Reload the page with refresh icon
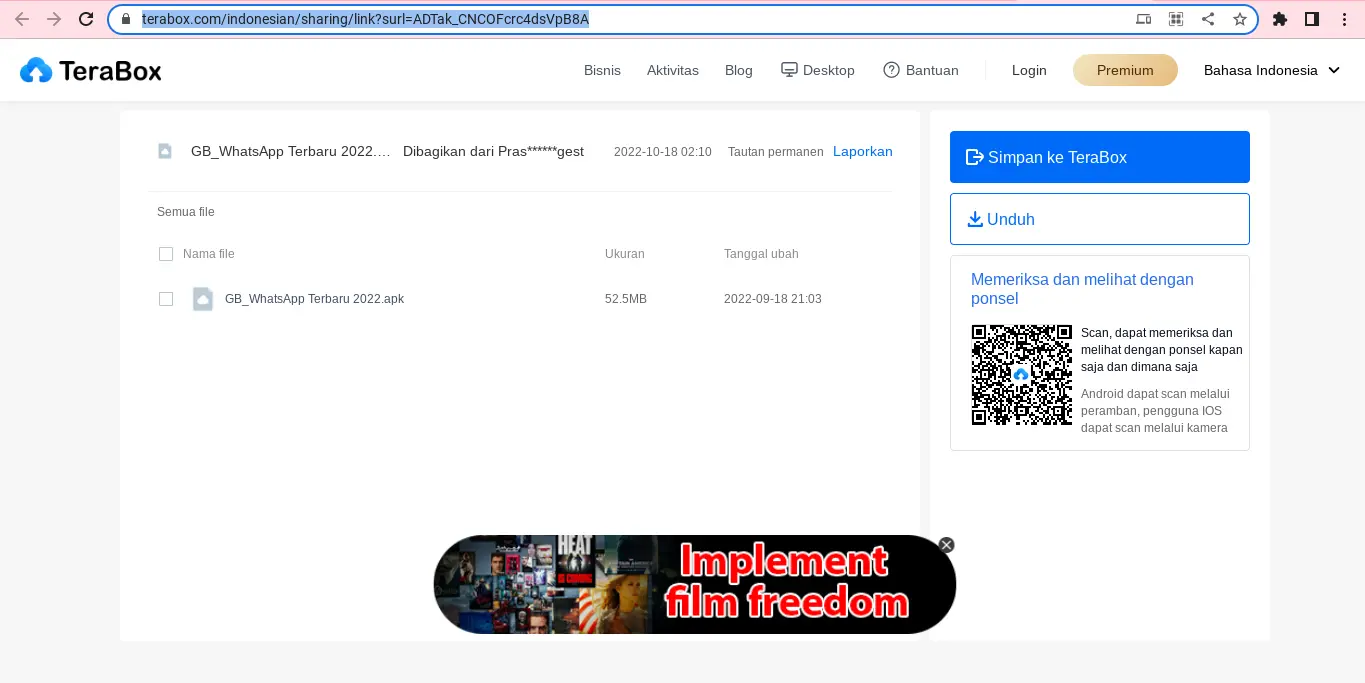 [86, 19]
